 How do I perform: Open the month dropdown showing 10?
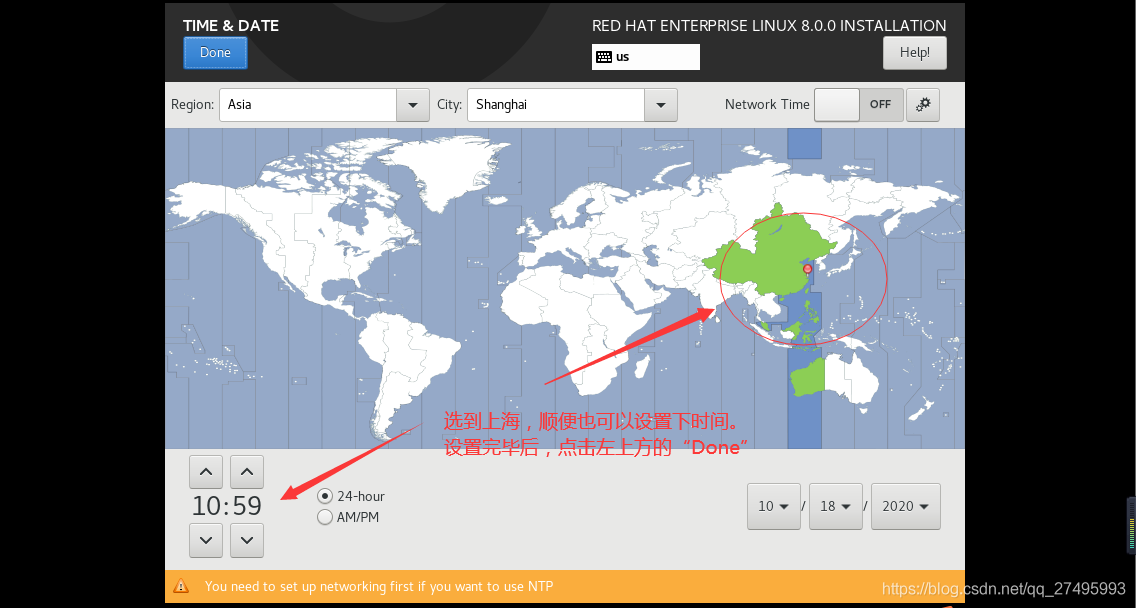[774, 507]
